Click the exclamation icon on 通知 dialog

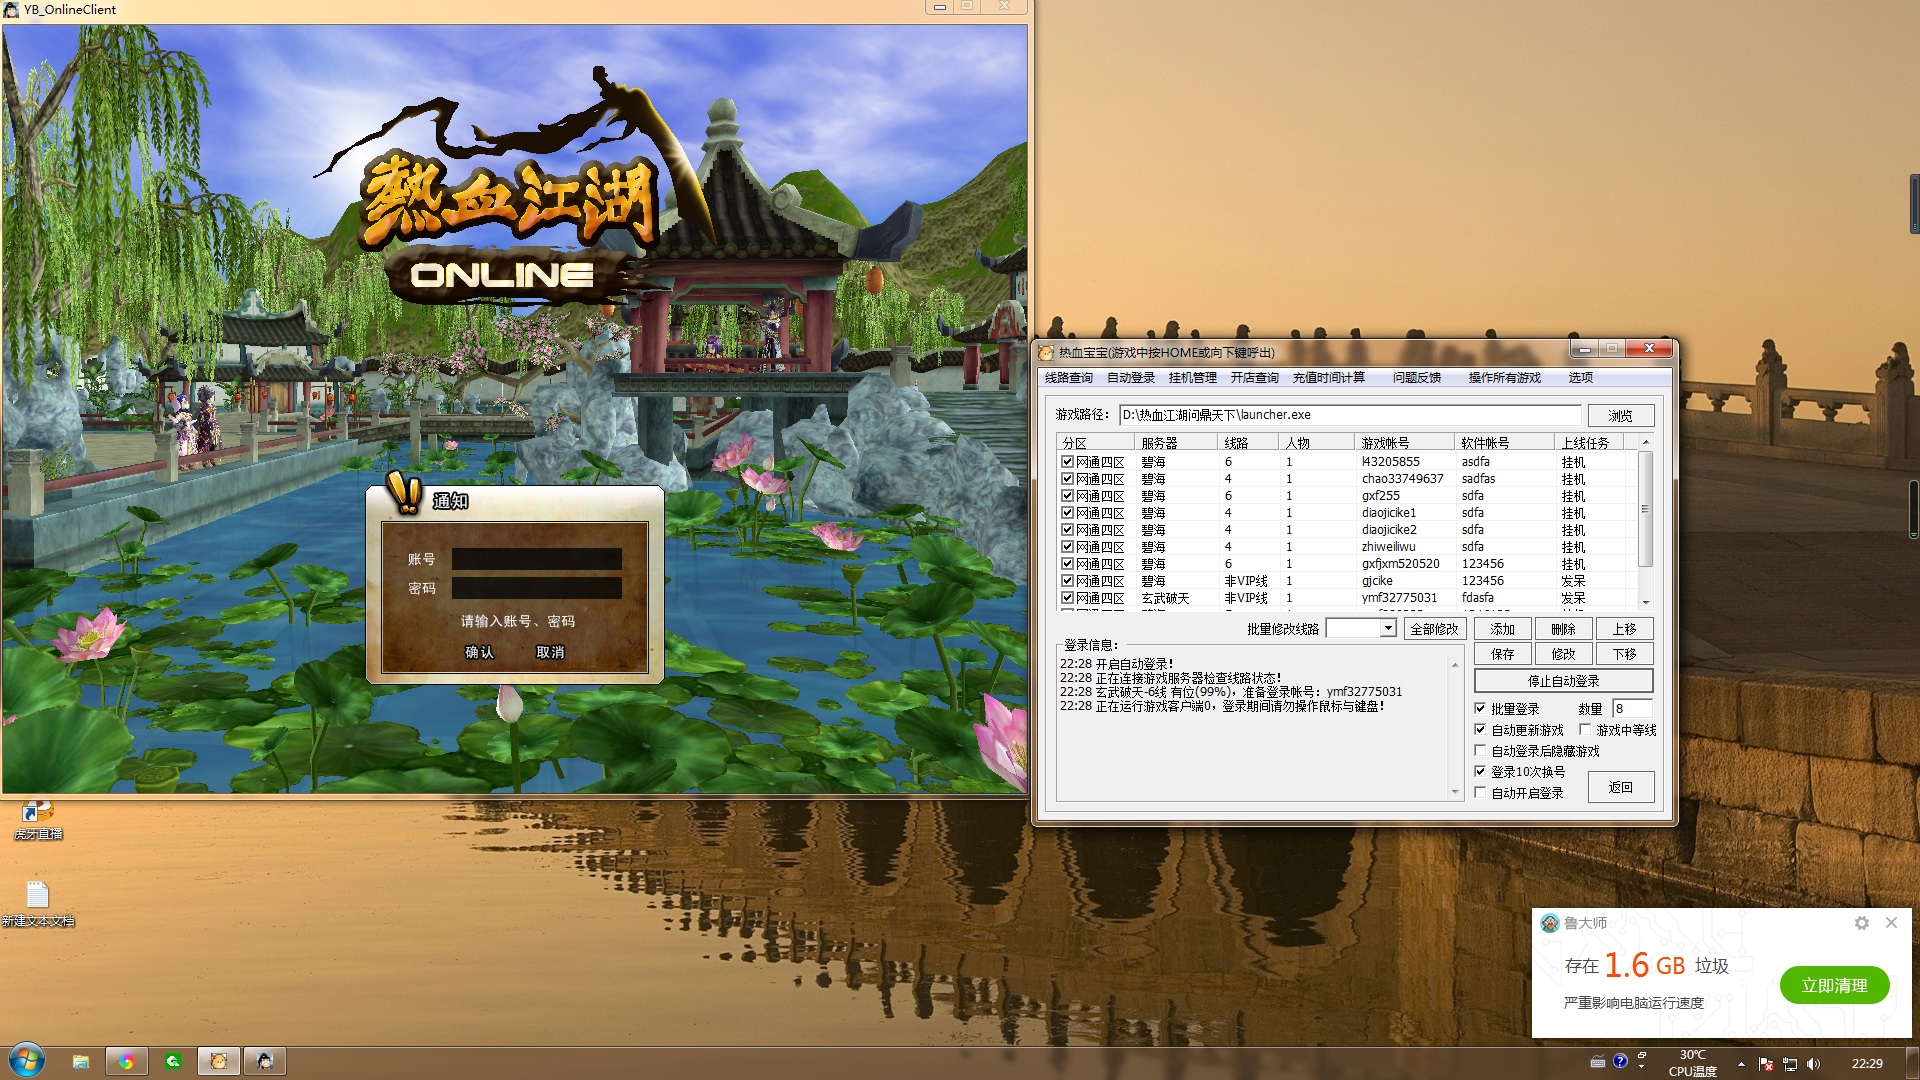click(x=405, y=492)
